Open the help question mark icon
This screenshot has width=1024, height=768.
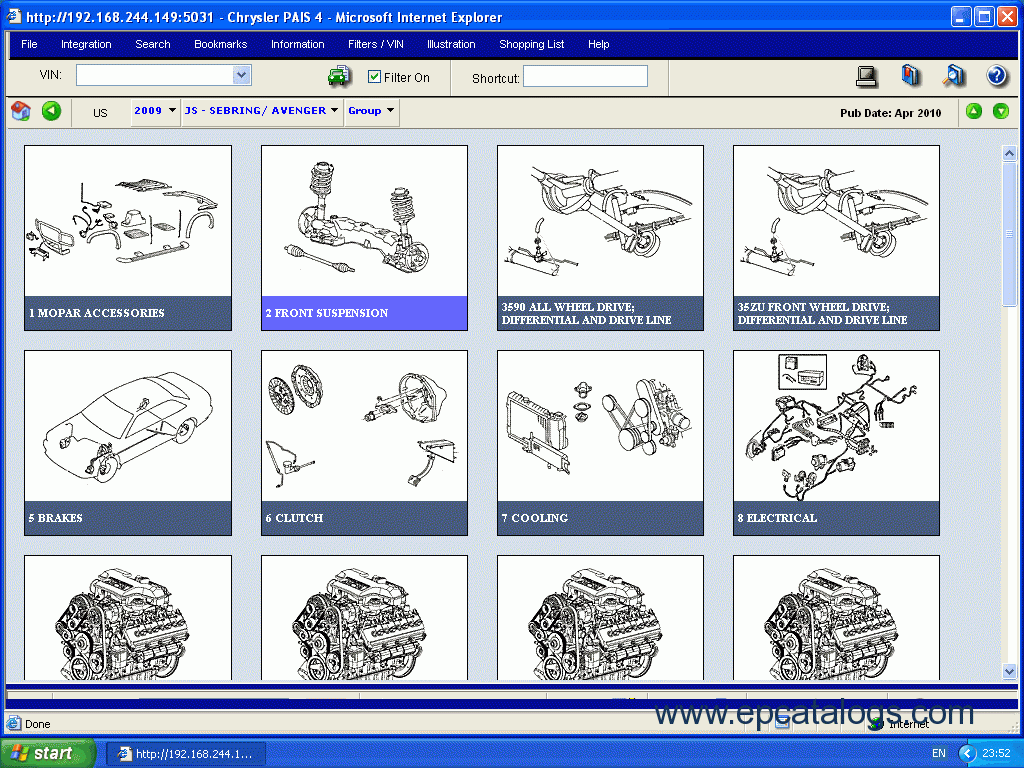tap(997, 76)
